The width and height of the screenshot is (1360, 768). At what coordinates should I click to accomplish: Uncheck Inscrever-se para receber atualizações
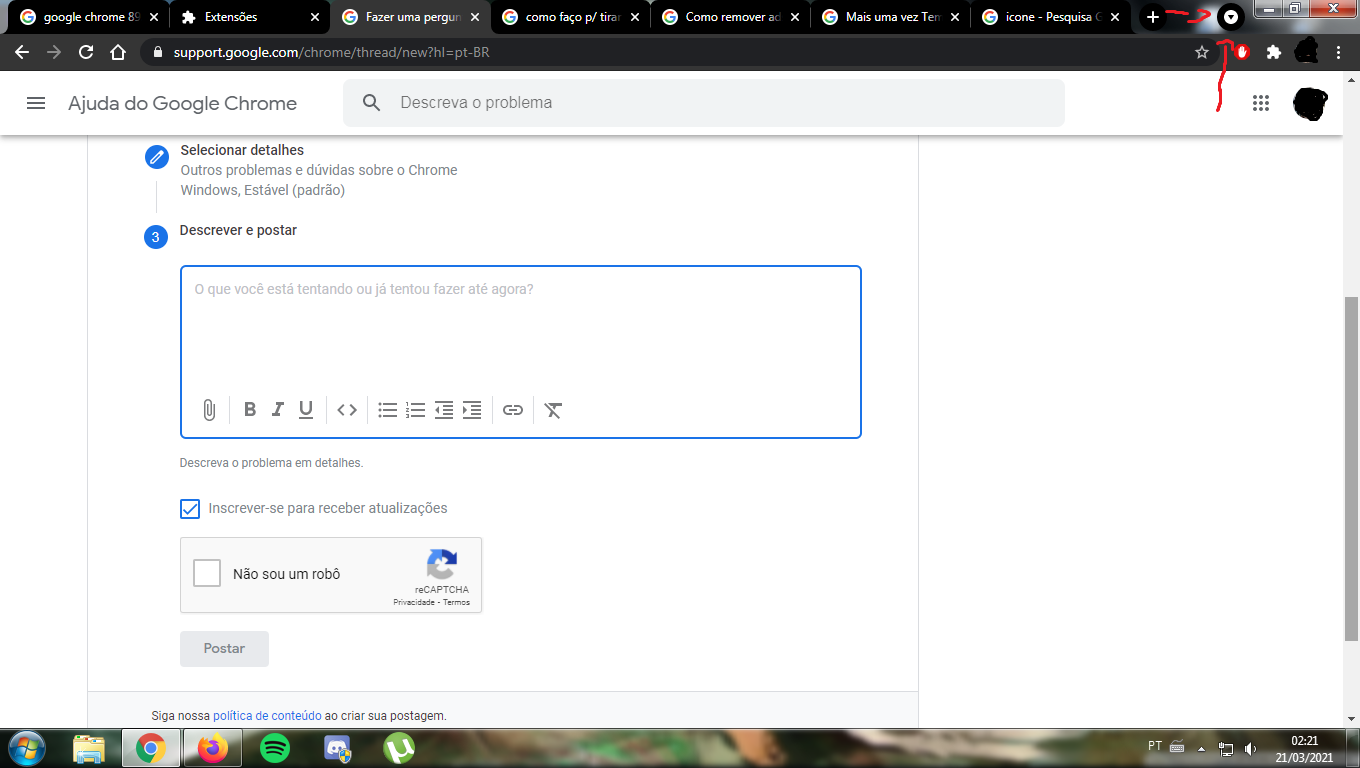190,508
